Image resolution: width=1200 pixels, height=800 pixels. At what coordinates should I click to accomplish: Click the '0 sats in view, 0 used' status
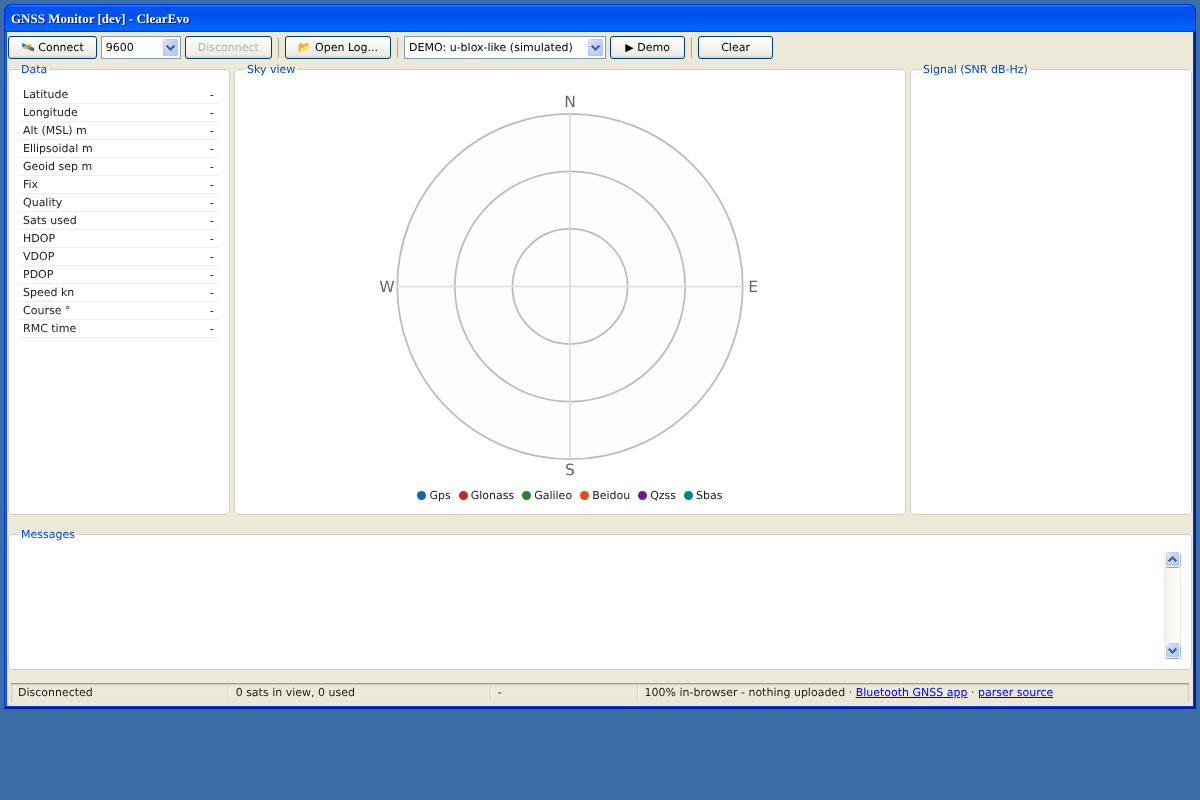359,692
